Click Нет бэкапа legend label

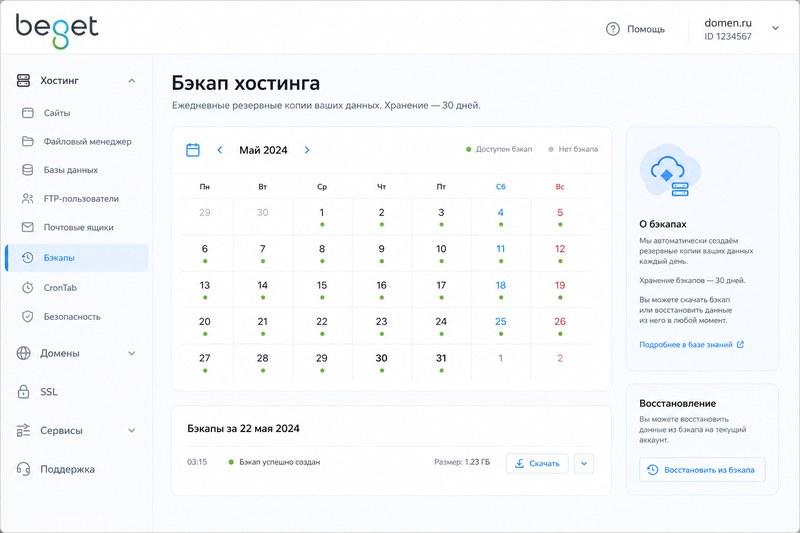(x=578, y=149)
